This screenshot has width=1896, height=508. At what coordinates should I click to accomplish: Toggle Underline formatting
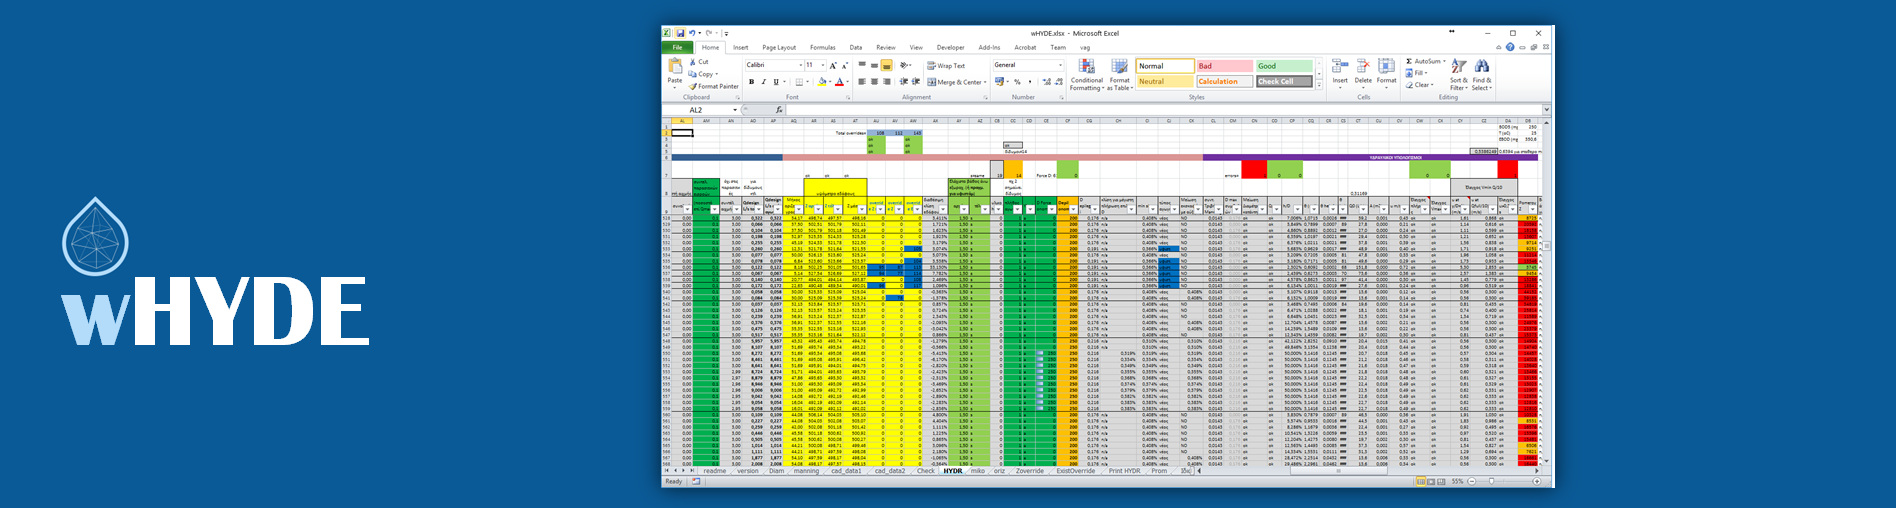(776, 82)
